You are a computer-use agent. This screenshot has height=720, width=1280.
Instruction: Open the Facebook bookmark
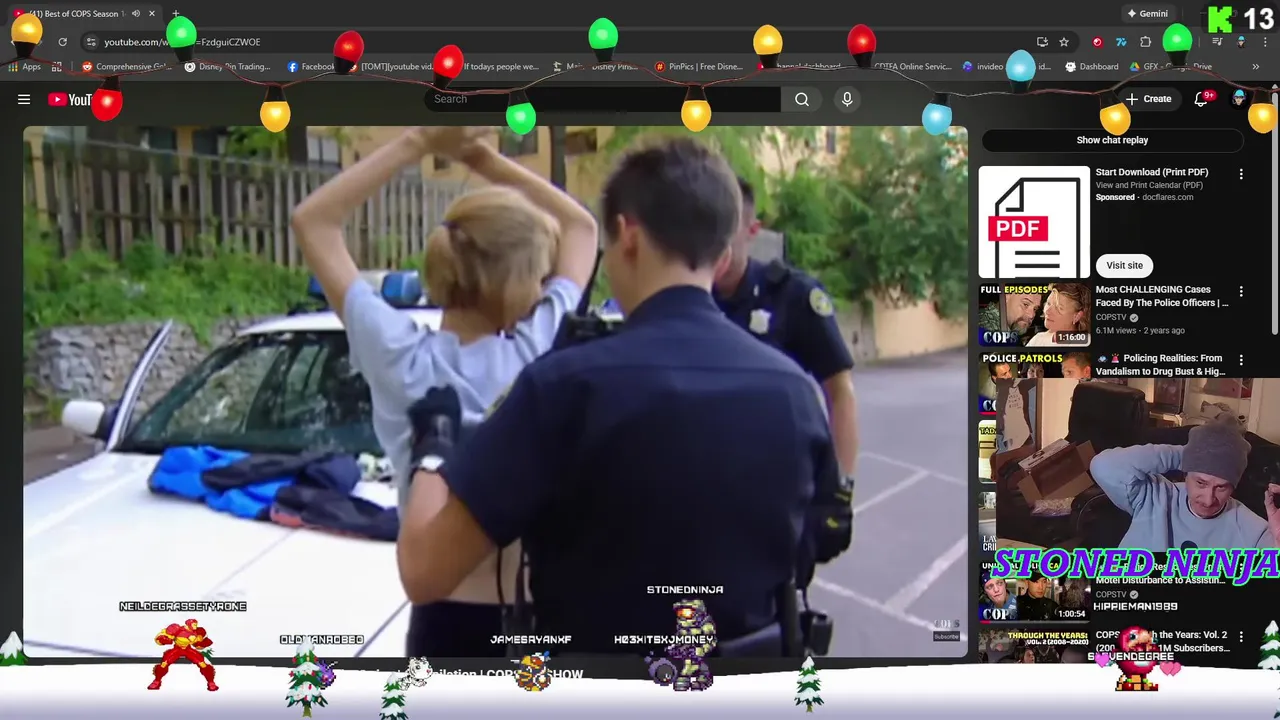[311, 67]
